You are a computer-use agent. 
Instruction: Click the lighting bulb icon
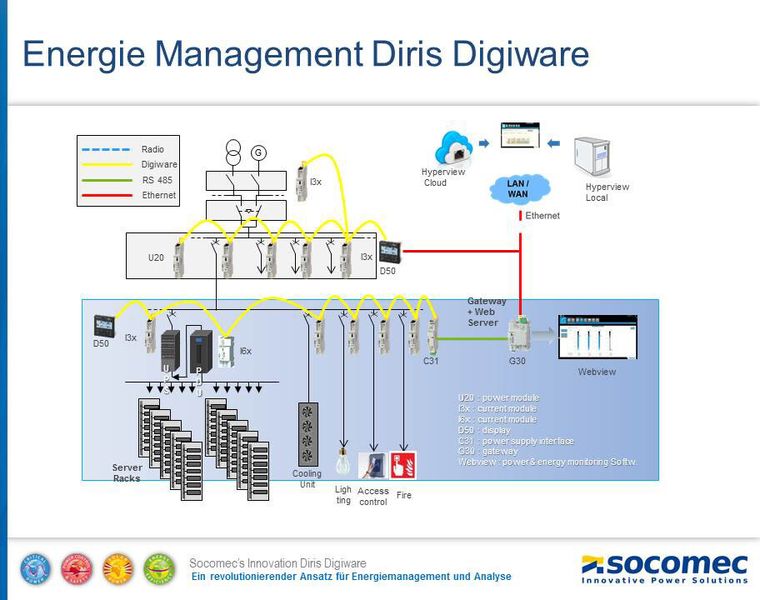[x=343, y=461]
